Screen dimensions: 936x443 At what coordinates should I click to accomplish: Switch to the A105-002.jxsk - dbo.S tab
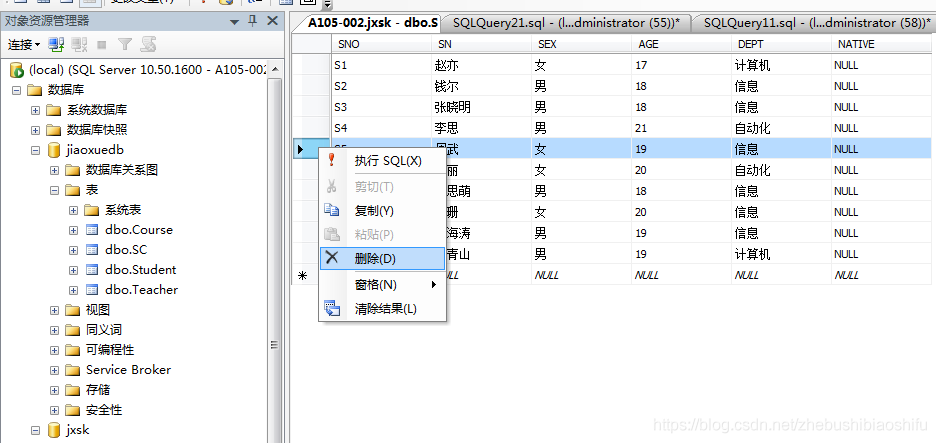(x=370, y=23)
